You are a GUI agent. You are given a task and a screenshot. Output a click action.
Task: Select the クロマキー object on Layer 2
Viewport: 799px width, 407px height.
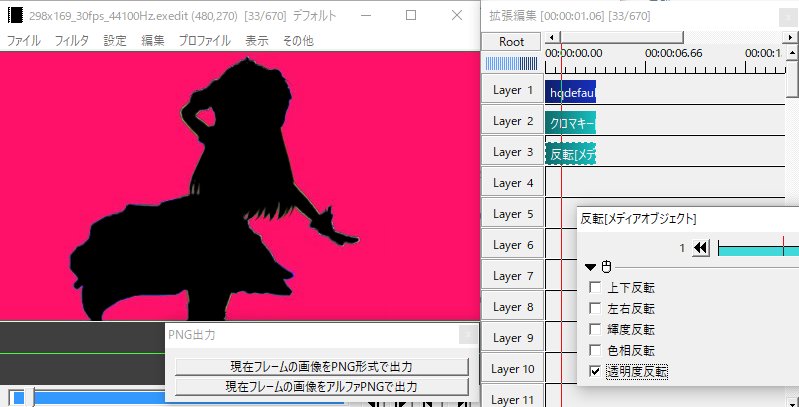point(570,123)
